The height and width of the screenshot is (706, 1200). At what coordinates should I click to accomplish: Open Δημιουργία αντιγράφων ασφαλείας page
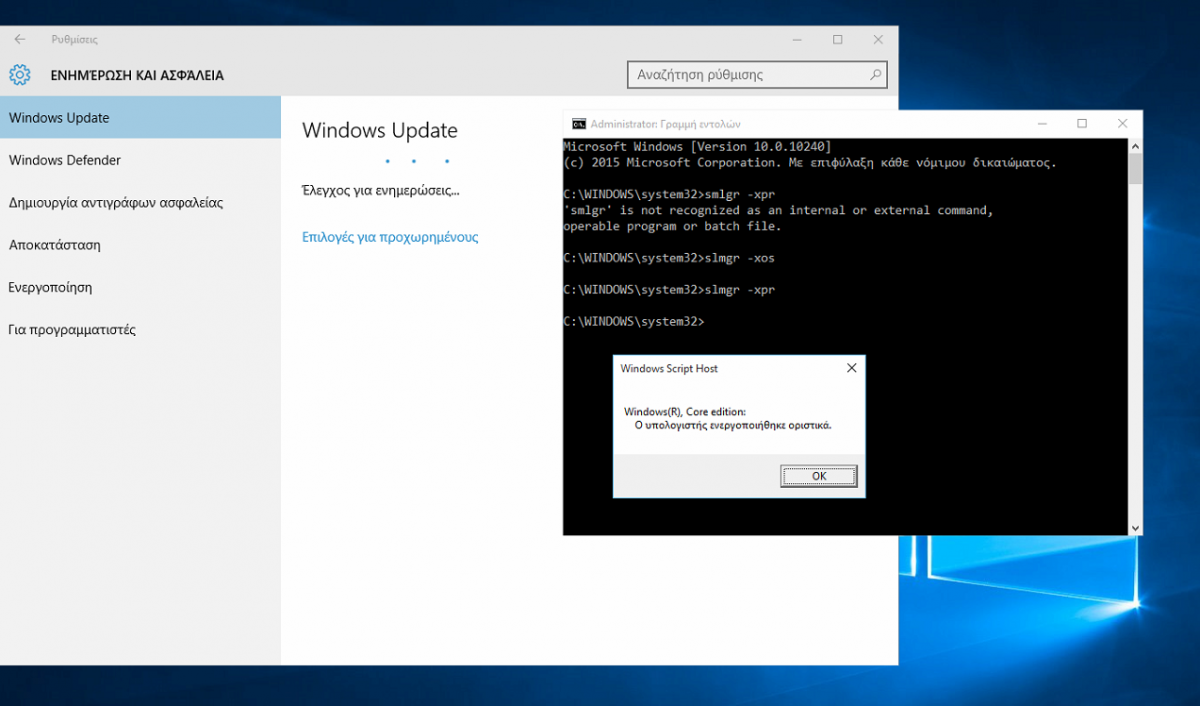[x=140, y=202]
